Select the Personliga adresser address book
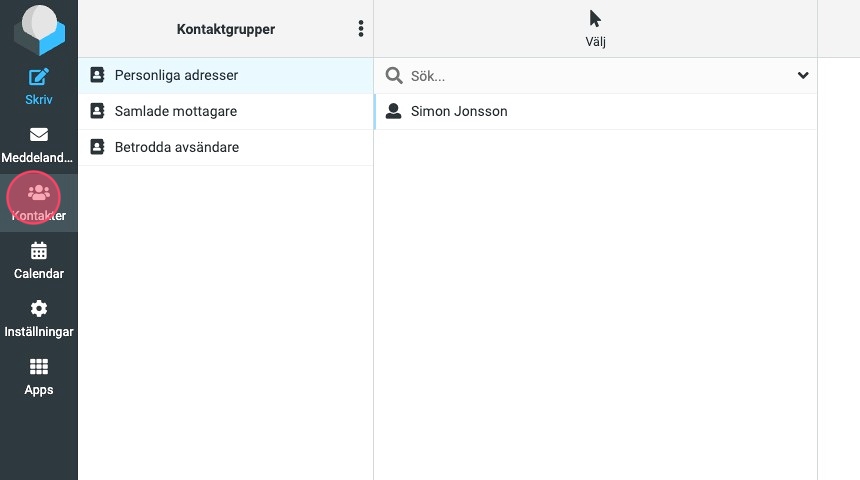The image size is (860, 480). point(176,75)
